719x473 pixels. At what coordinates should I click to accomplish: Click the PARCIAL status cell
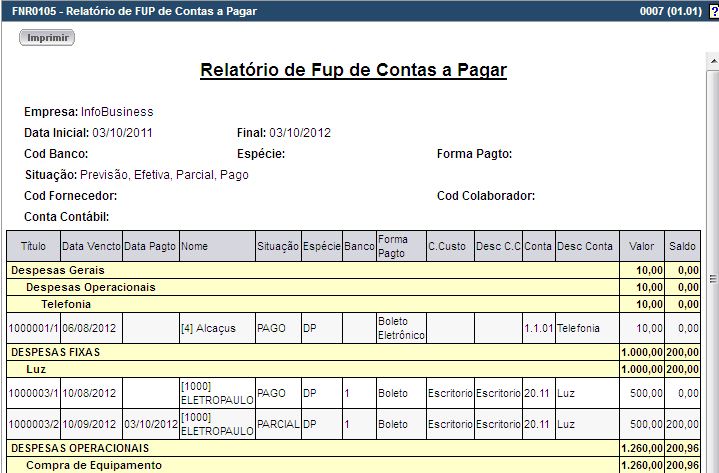277,424
